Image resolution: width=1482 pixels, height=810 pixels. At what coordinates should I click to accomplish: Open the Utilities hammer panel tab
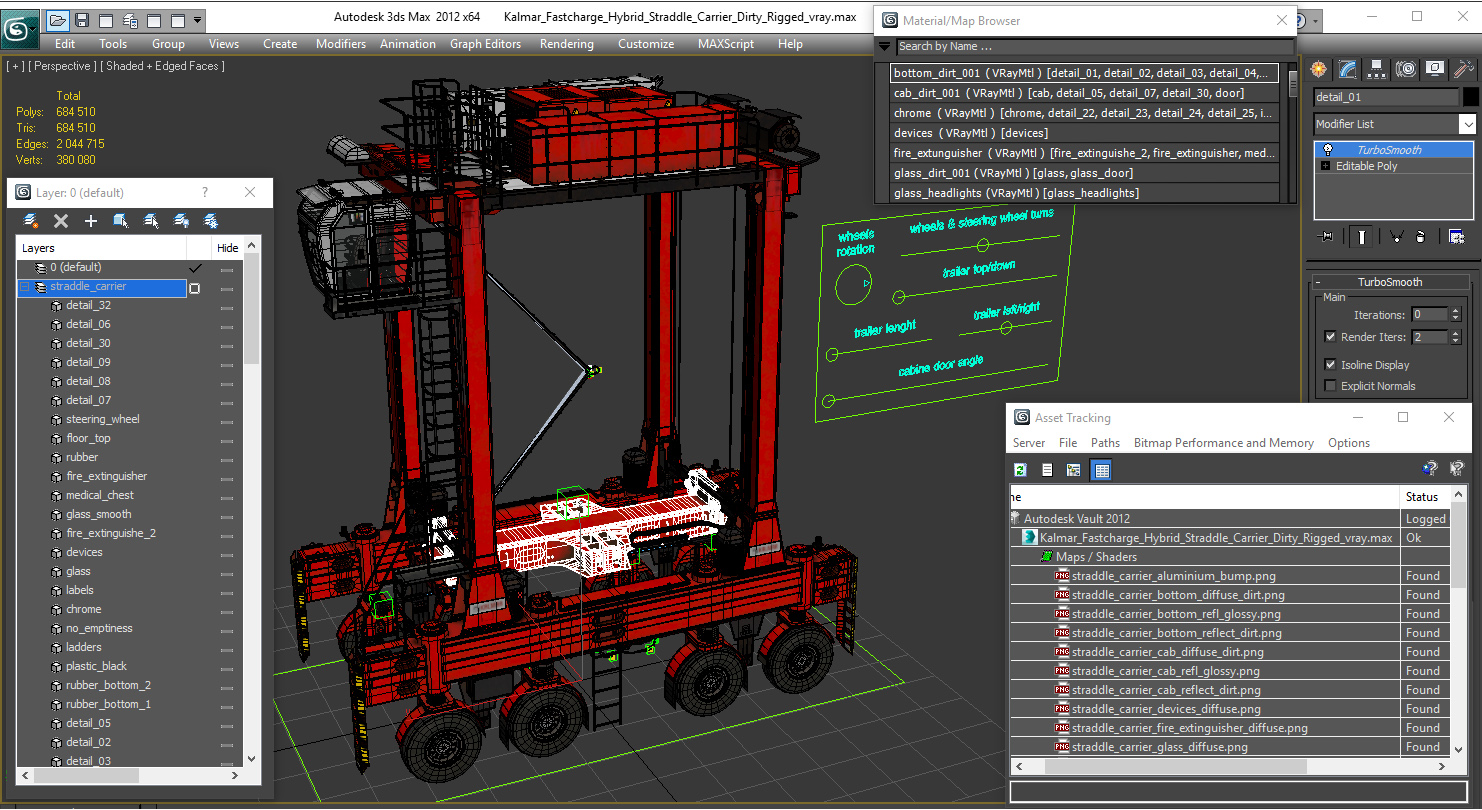1463,69
